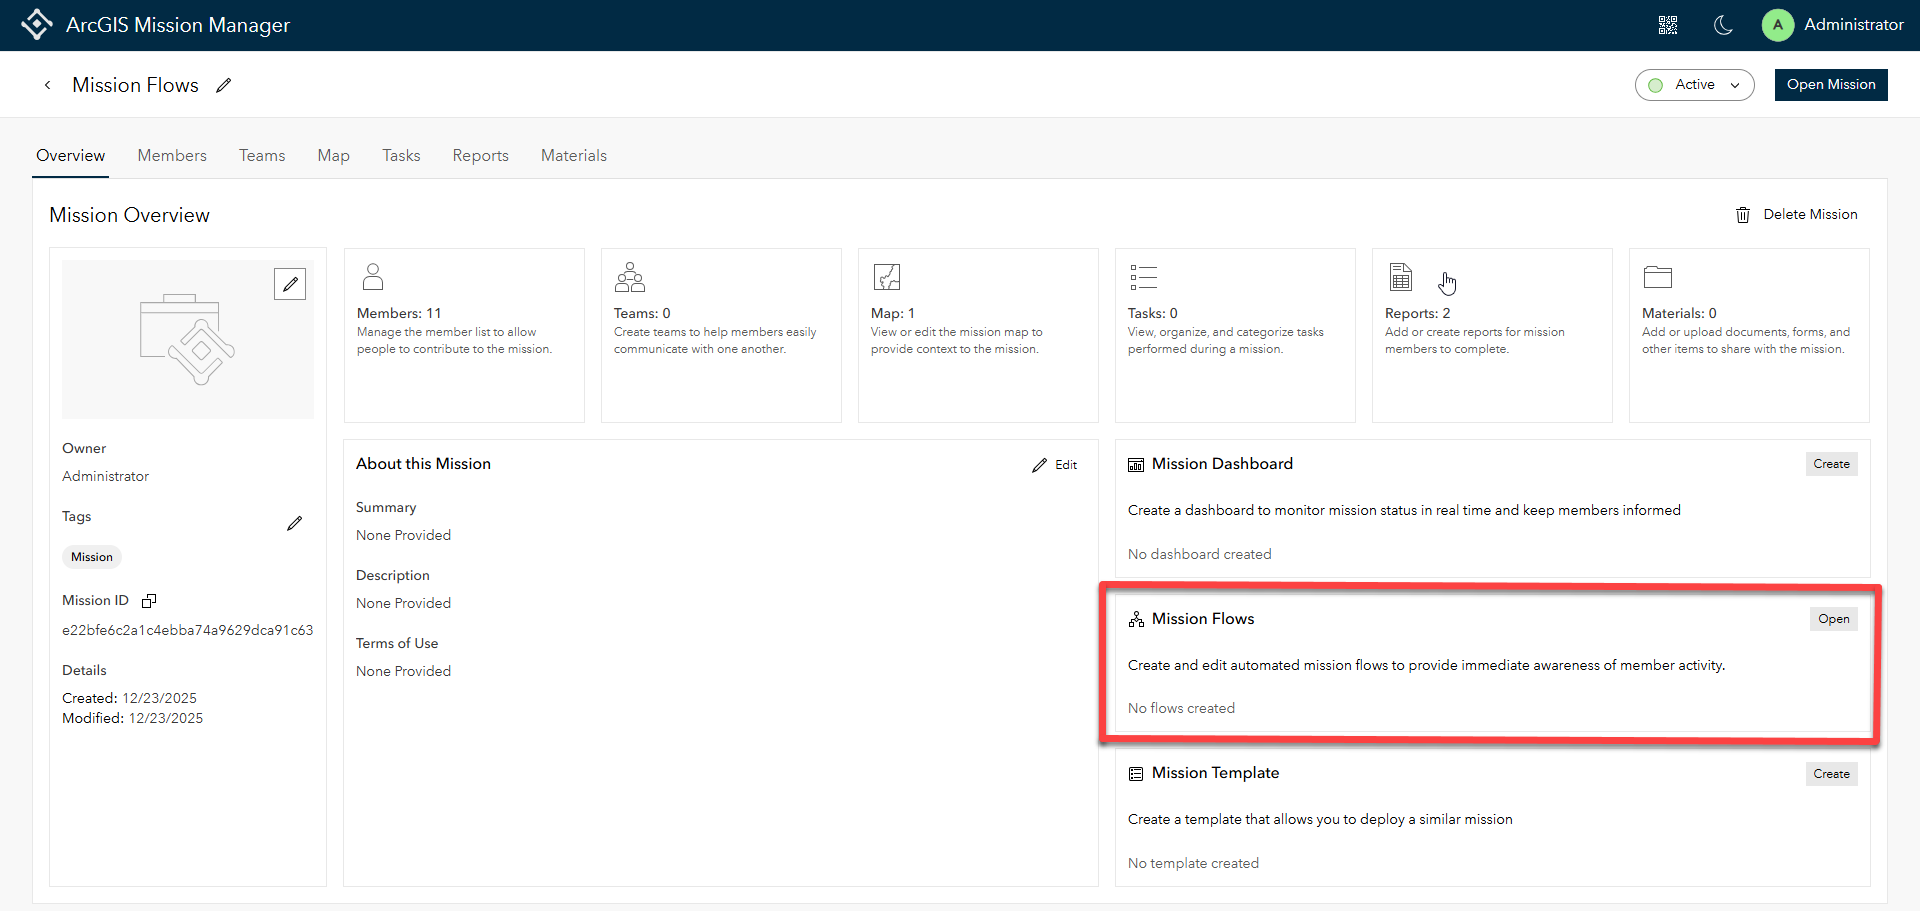Open the Materials: 0 card title

(x=1679, y=313)
